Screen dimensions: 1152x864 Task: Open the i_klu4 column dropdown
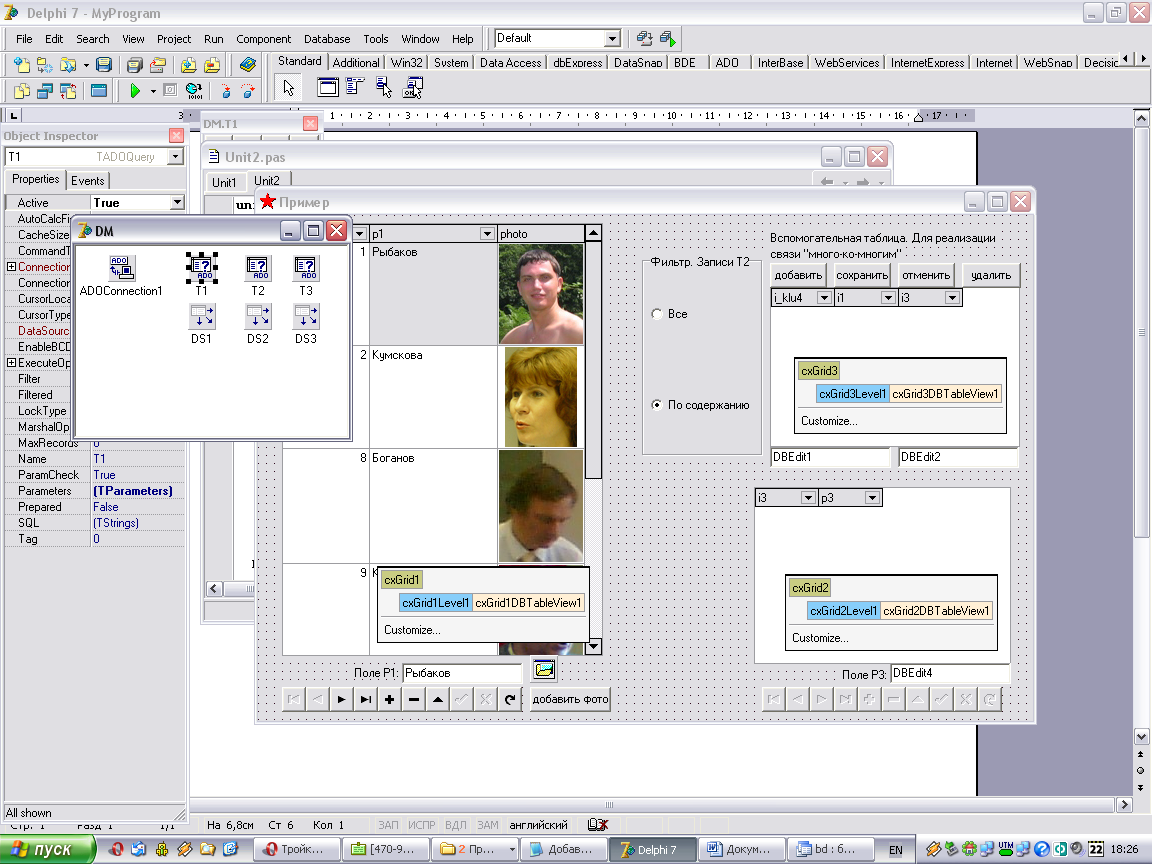pos(824,298)
